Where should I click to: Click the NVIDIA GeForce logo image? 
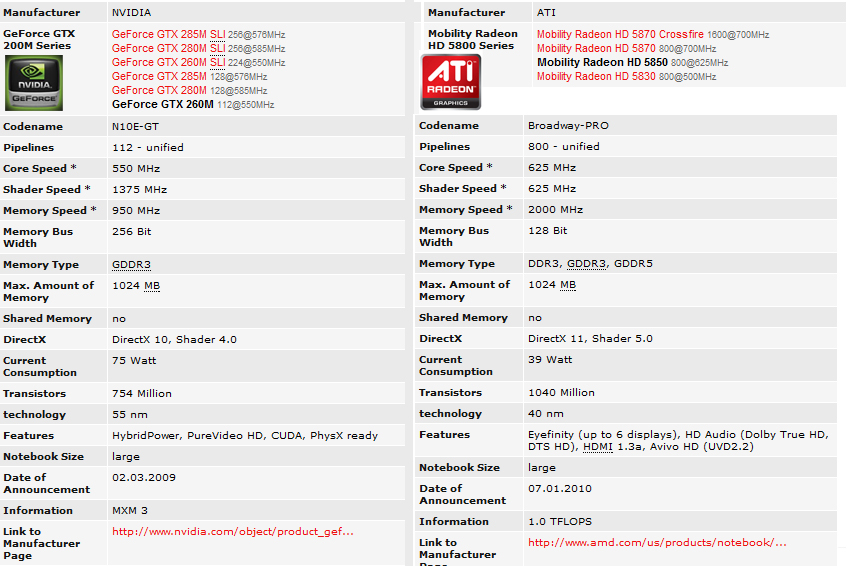coord(34,83)
